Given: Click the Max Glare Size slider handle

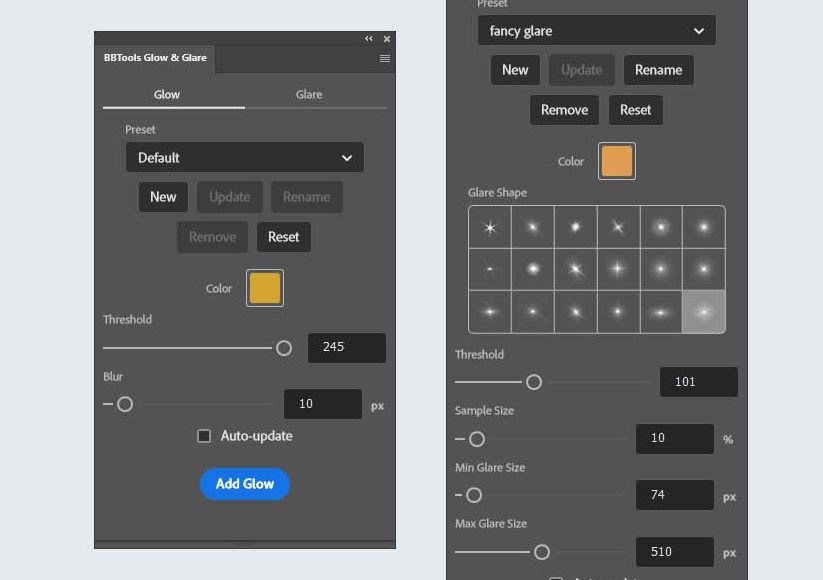Looking at the screenshot, I should 542,552.
